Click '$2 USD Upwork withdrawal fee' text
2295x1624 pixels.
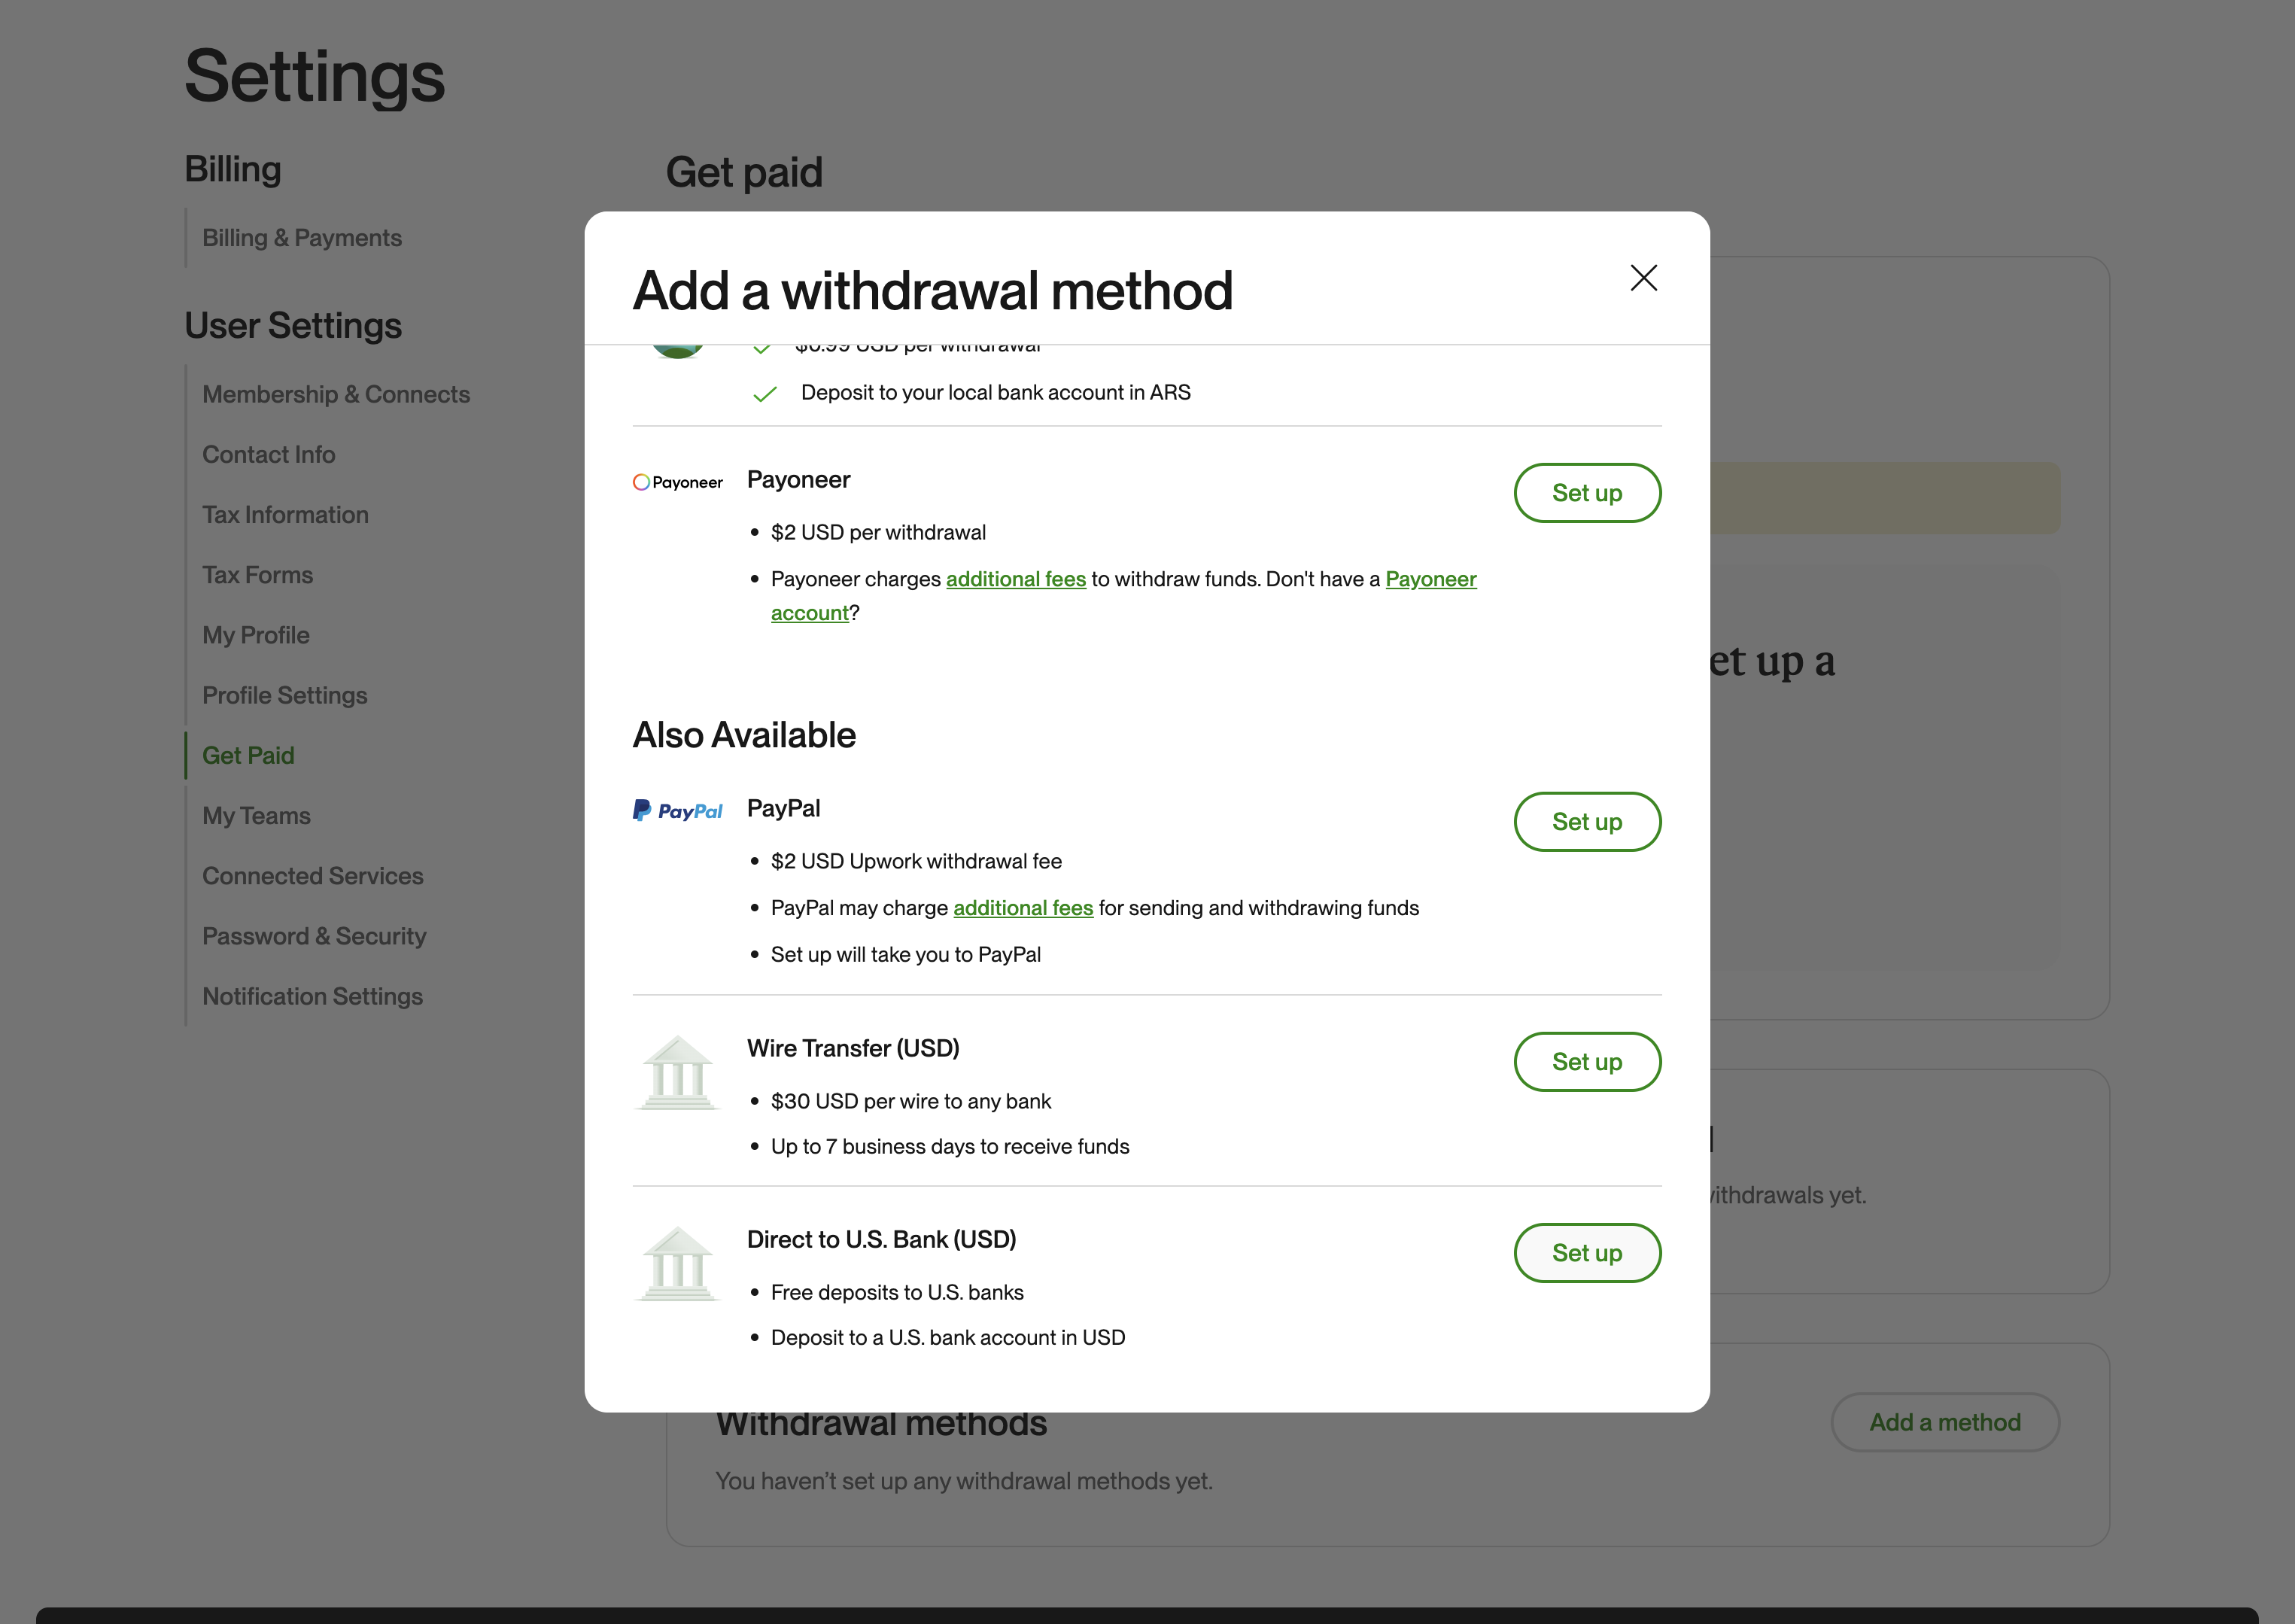click(916, 861)
